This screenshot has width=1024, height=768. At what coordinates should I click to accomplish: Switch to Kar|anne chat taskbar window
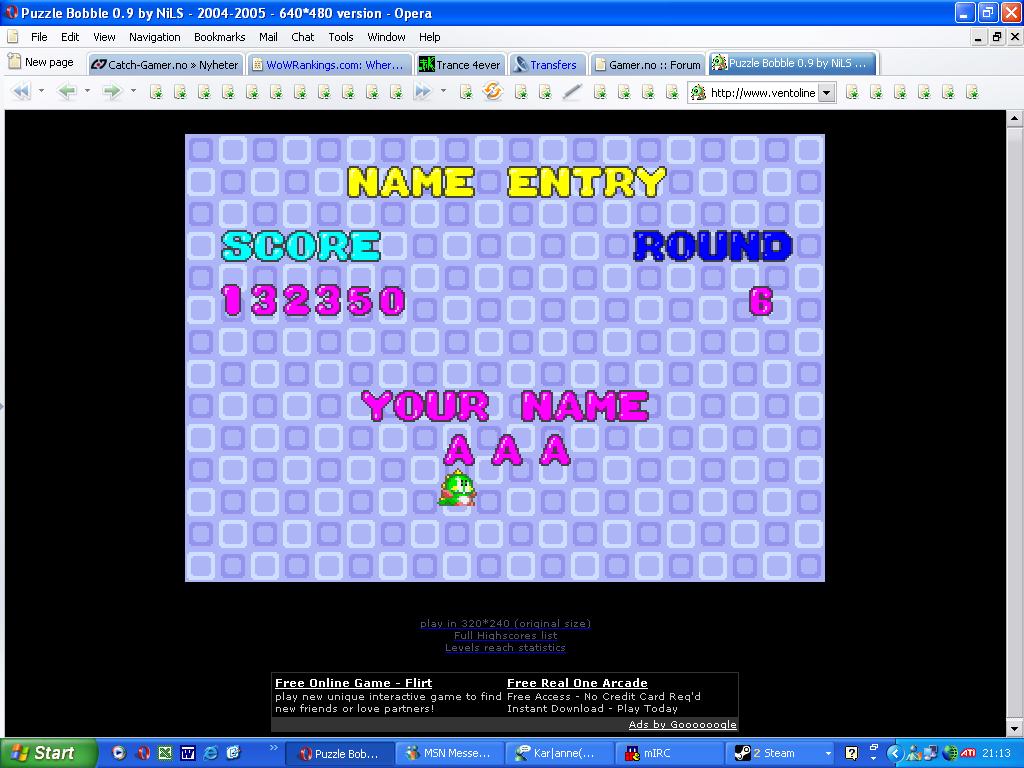click(560, 754)
